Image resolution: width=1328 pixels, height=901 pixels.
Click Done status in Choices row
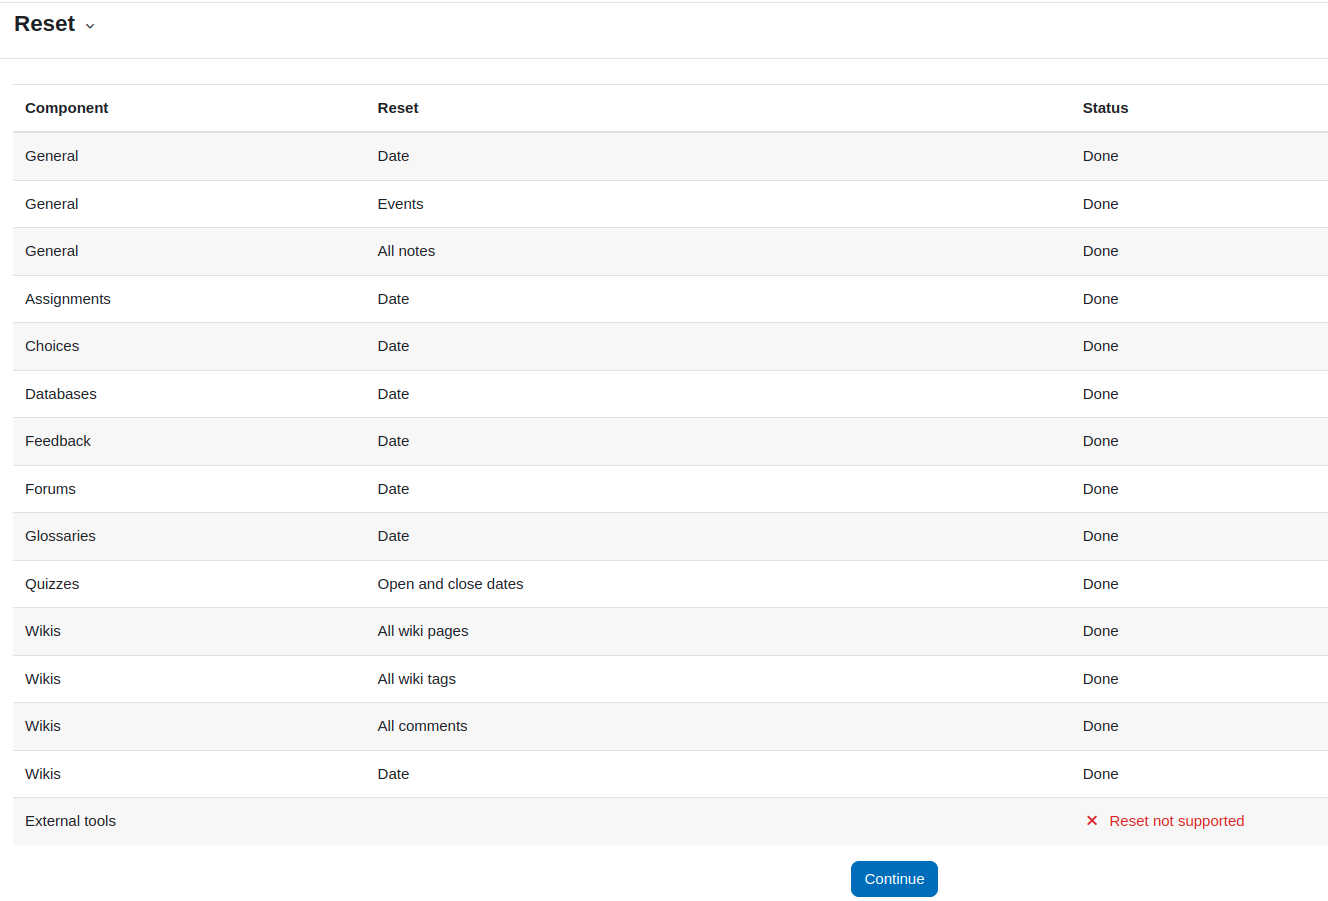click(x=1100, y=346)
